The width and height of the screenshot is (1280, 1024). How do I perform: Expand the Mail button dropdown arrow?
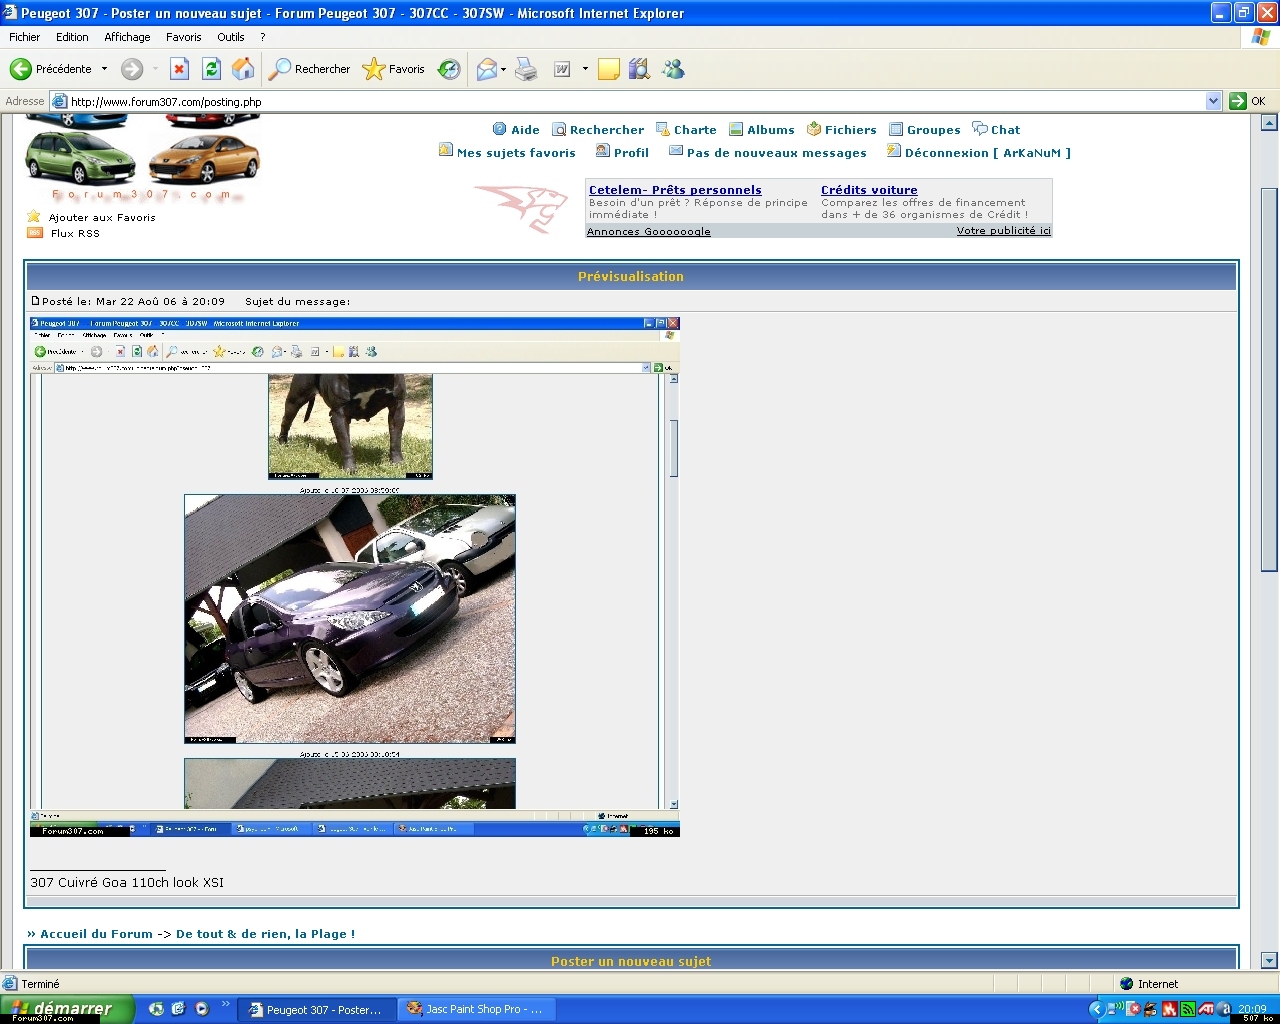pos(503,69)
